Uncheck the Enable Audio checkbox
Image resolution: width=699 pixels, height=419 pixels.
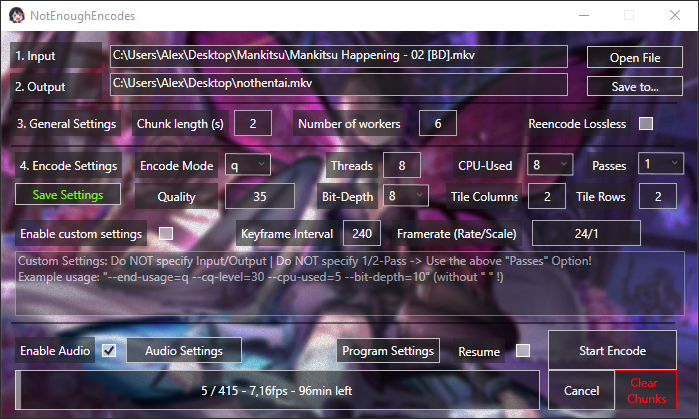tap(109, 350)
